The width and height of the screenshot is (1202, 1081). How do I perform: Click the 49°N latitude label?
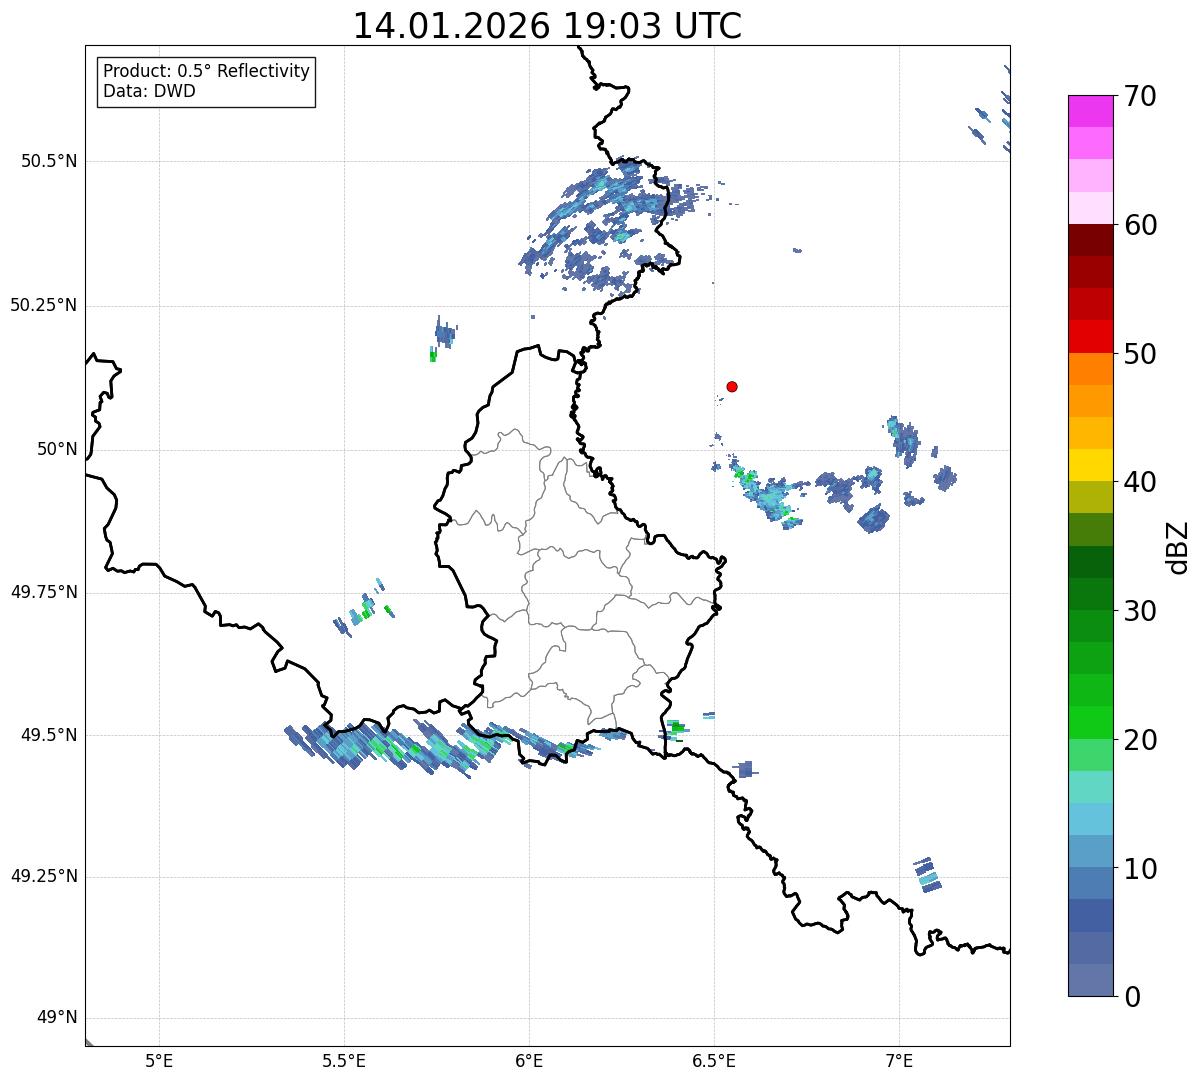[x=57, y=1018]
